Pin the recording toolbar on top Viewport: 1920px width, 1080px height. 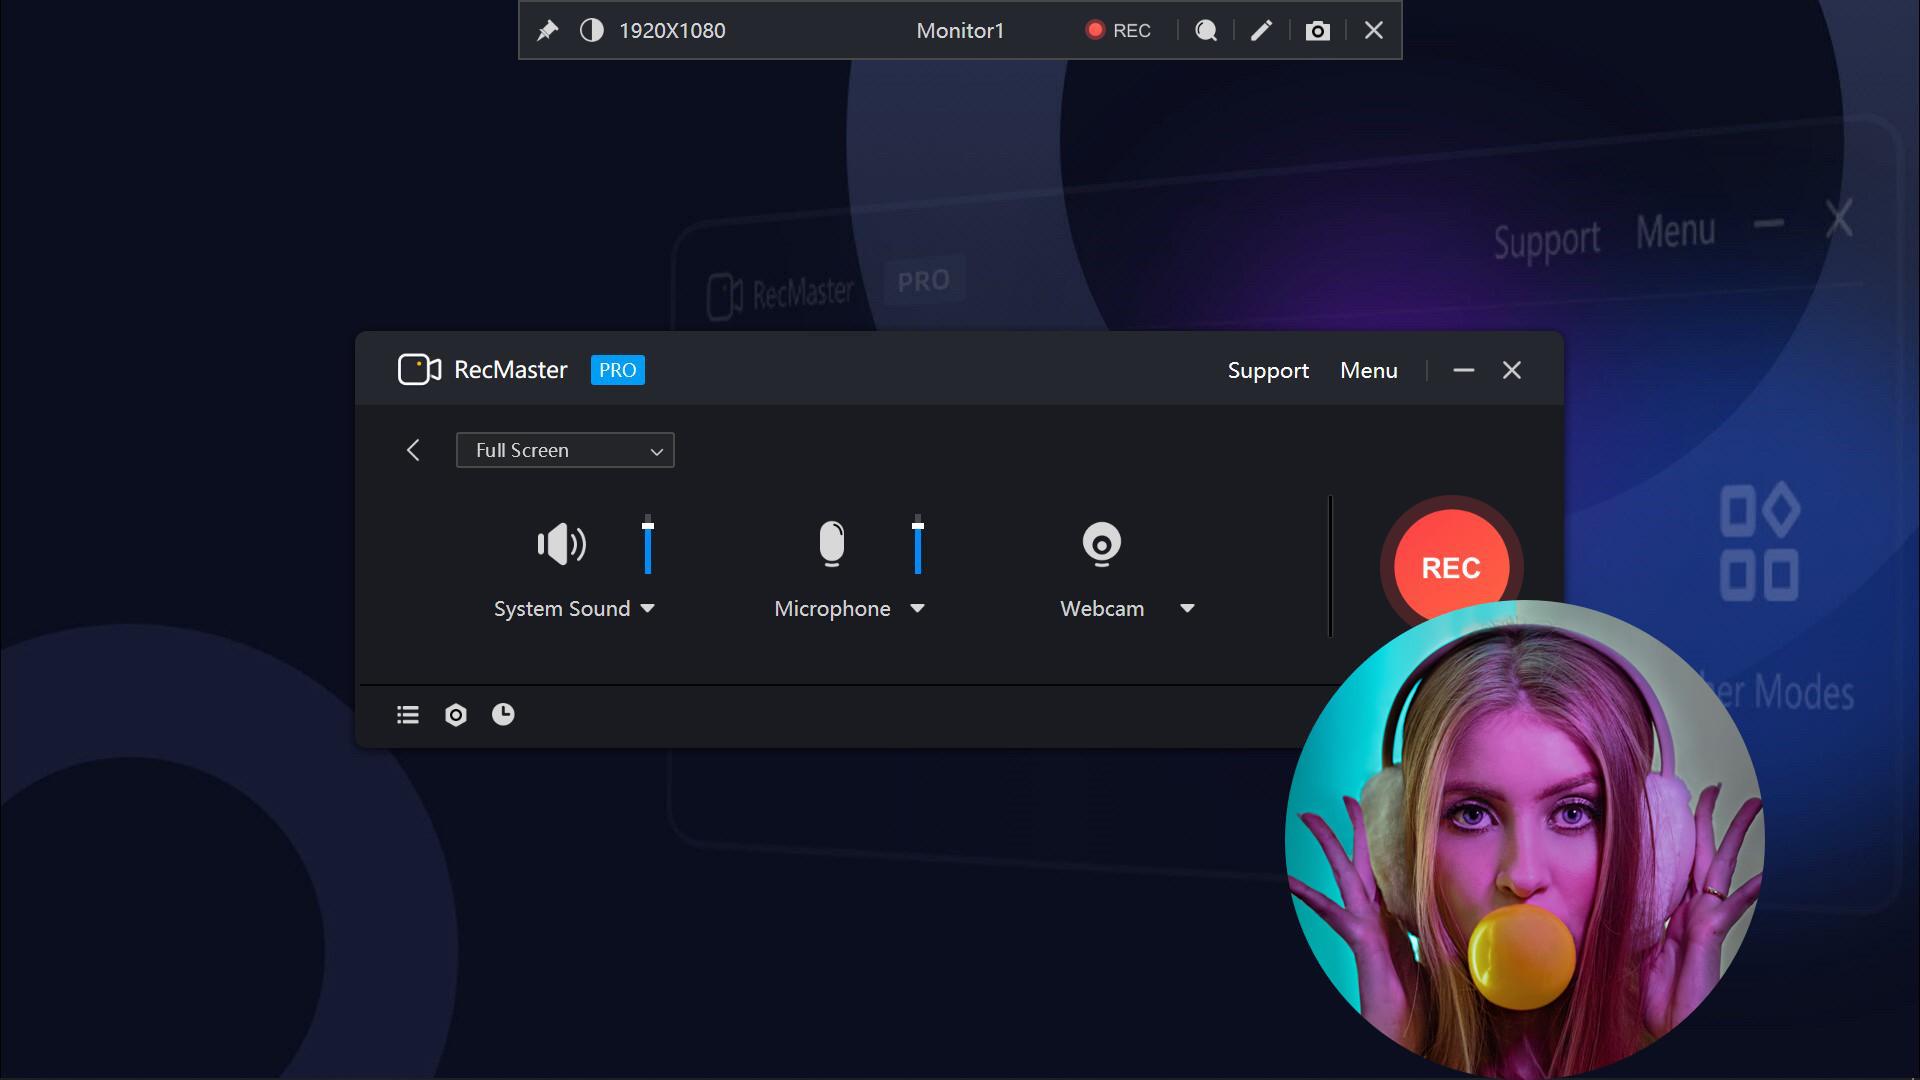click(x=548, y=30)
